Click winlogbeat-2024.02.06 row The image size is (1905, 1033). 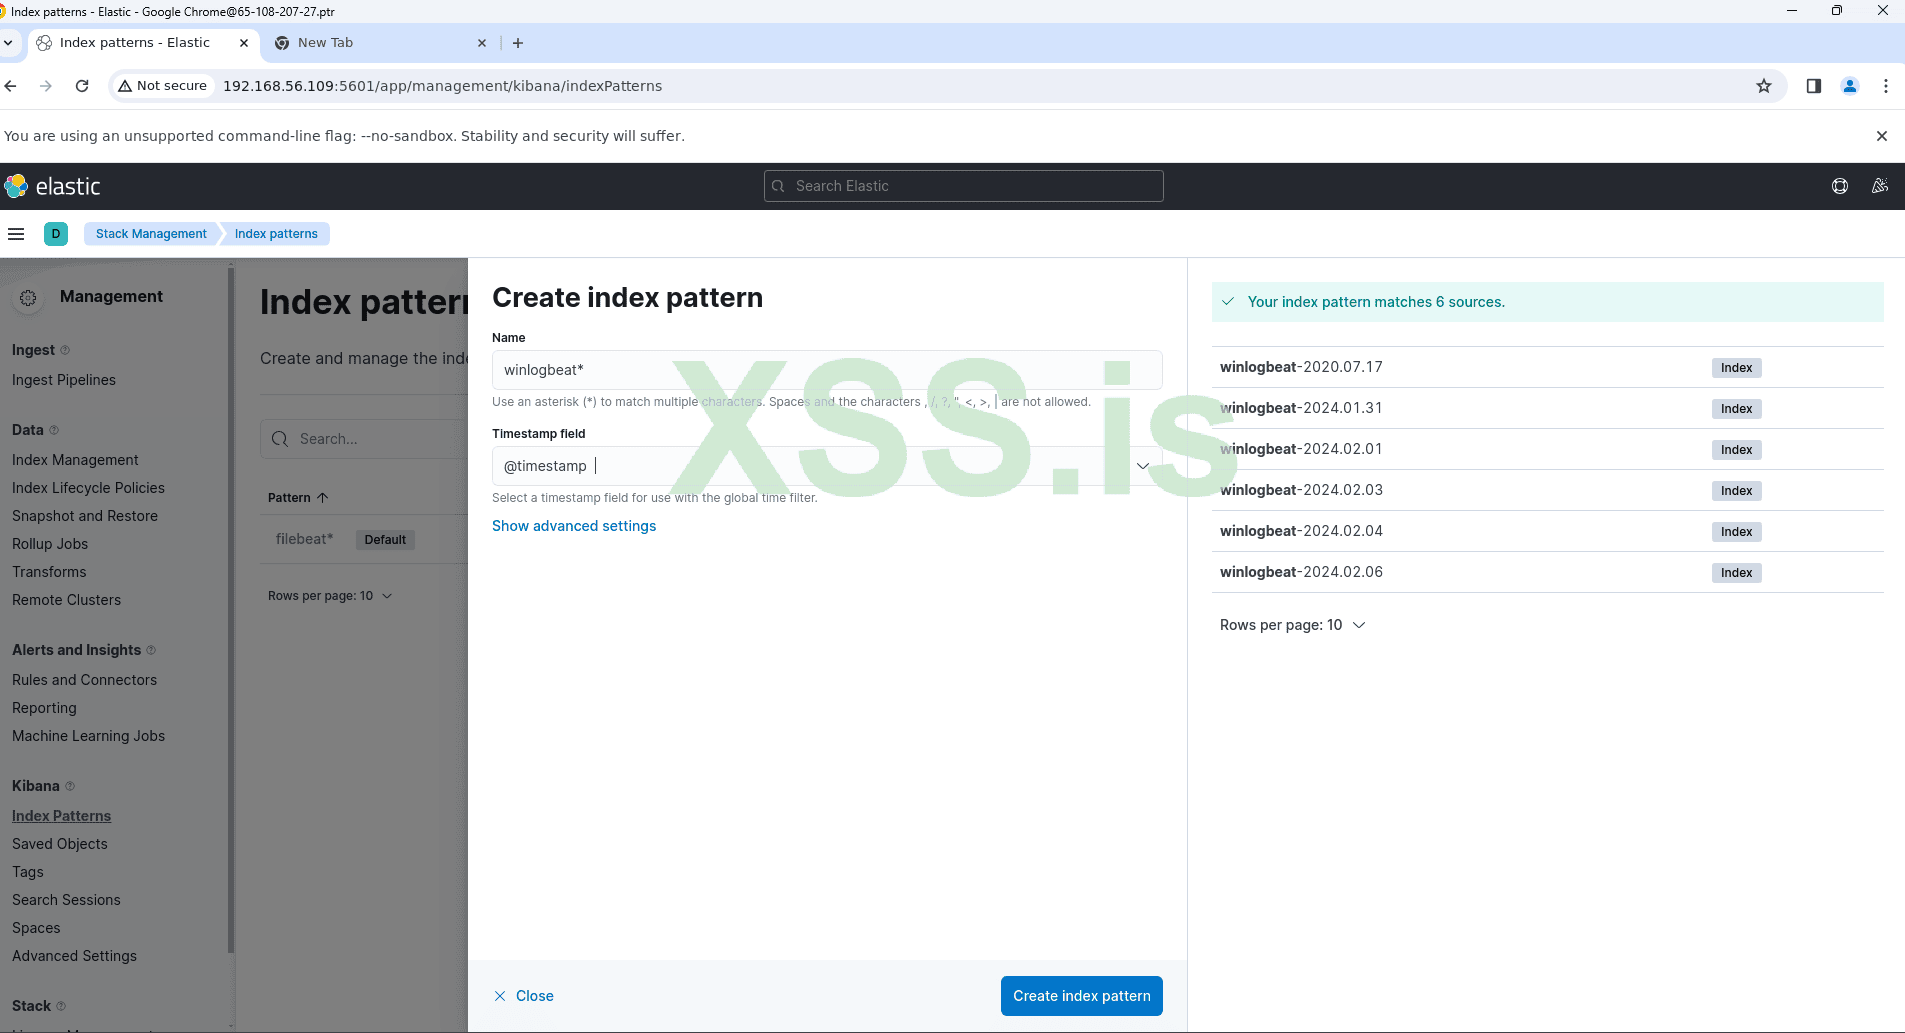click(x=1548, y=572)
